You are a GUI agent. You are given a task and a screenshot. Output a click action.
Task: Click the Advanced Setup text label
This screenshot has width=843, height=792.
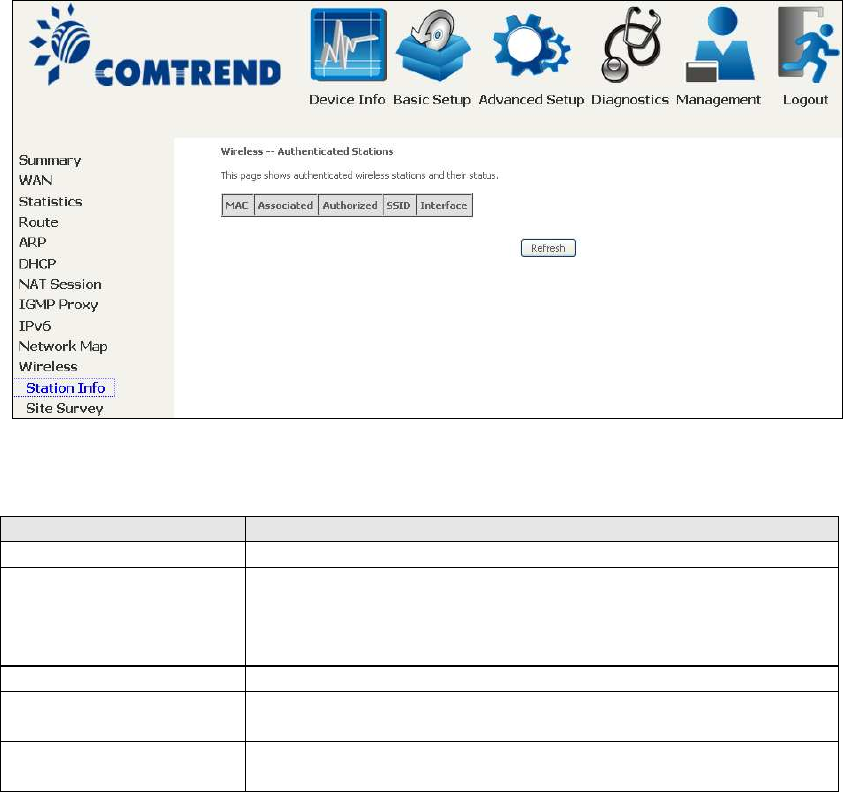pos(531,99)
